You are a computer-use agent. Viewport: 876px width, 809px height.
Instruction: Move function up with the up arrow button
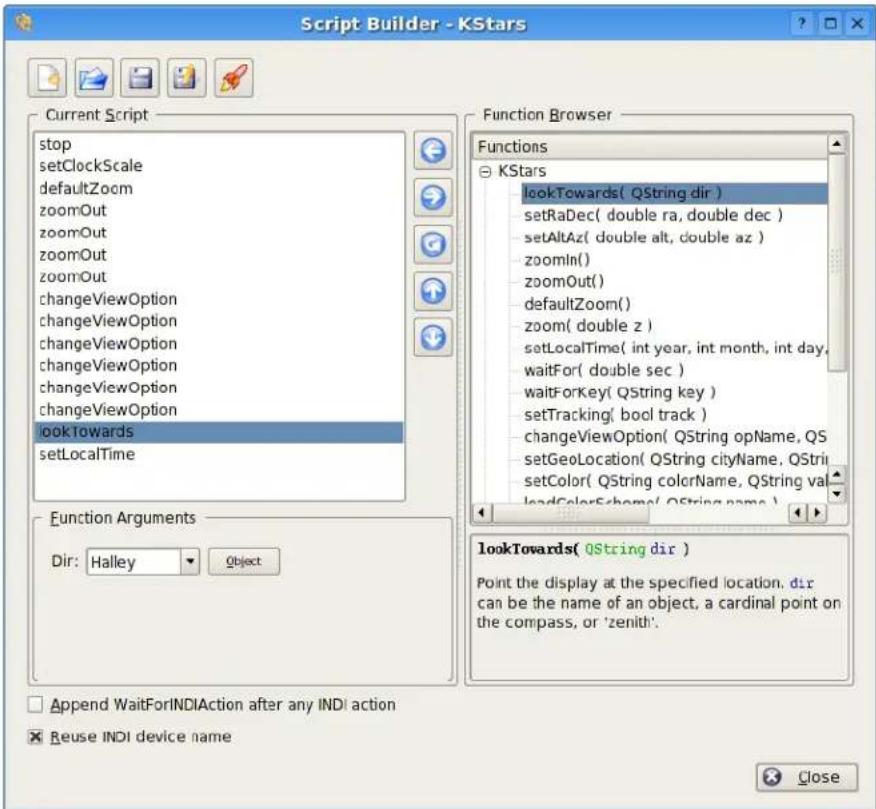pos(433,291)
